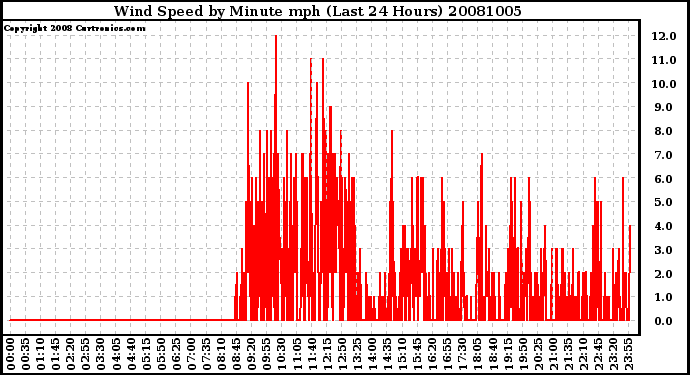Screen dimensions: 690x375
Task: Click the 21:35 time axis label
Action: pyautogui.click(x=568, y=354)
